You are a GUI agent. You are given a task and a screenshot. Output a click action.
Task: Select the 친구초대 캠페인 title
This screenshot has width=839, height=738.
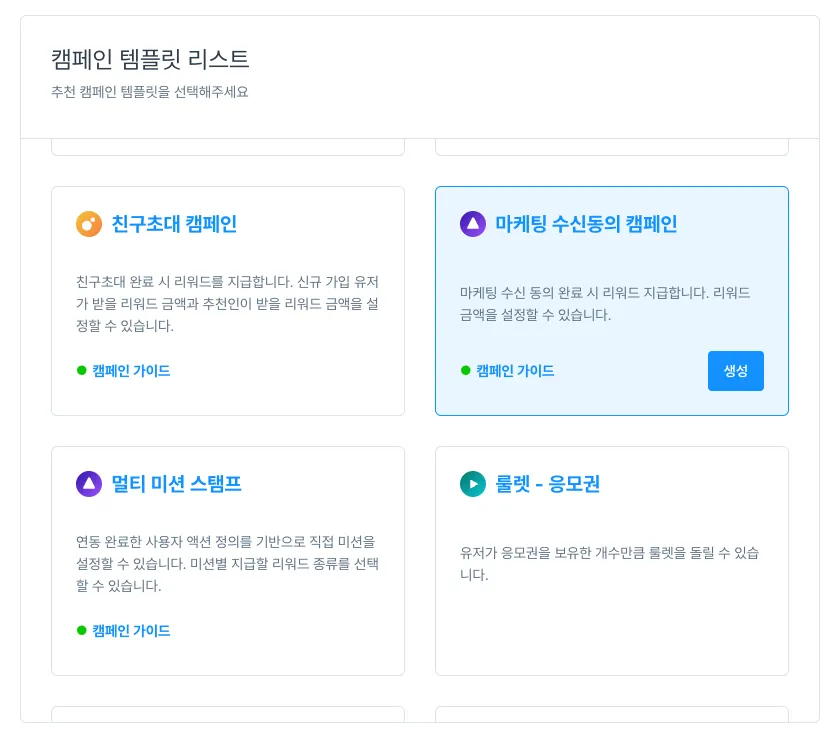click(174, 224)
